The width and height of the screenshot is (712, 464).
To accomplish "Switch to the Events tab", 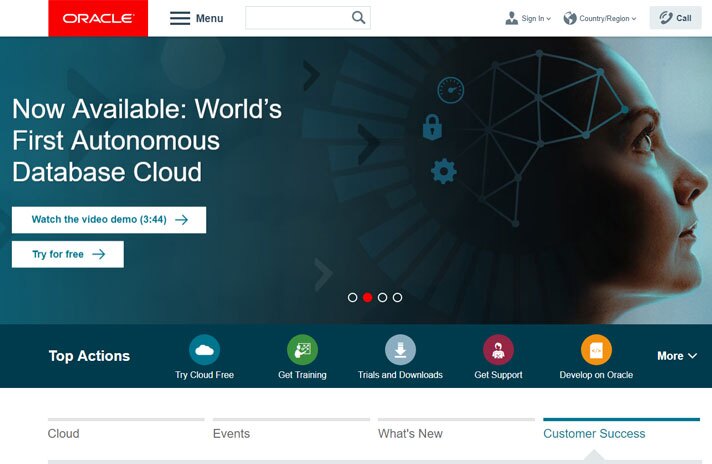I will (x=292, y=431).
